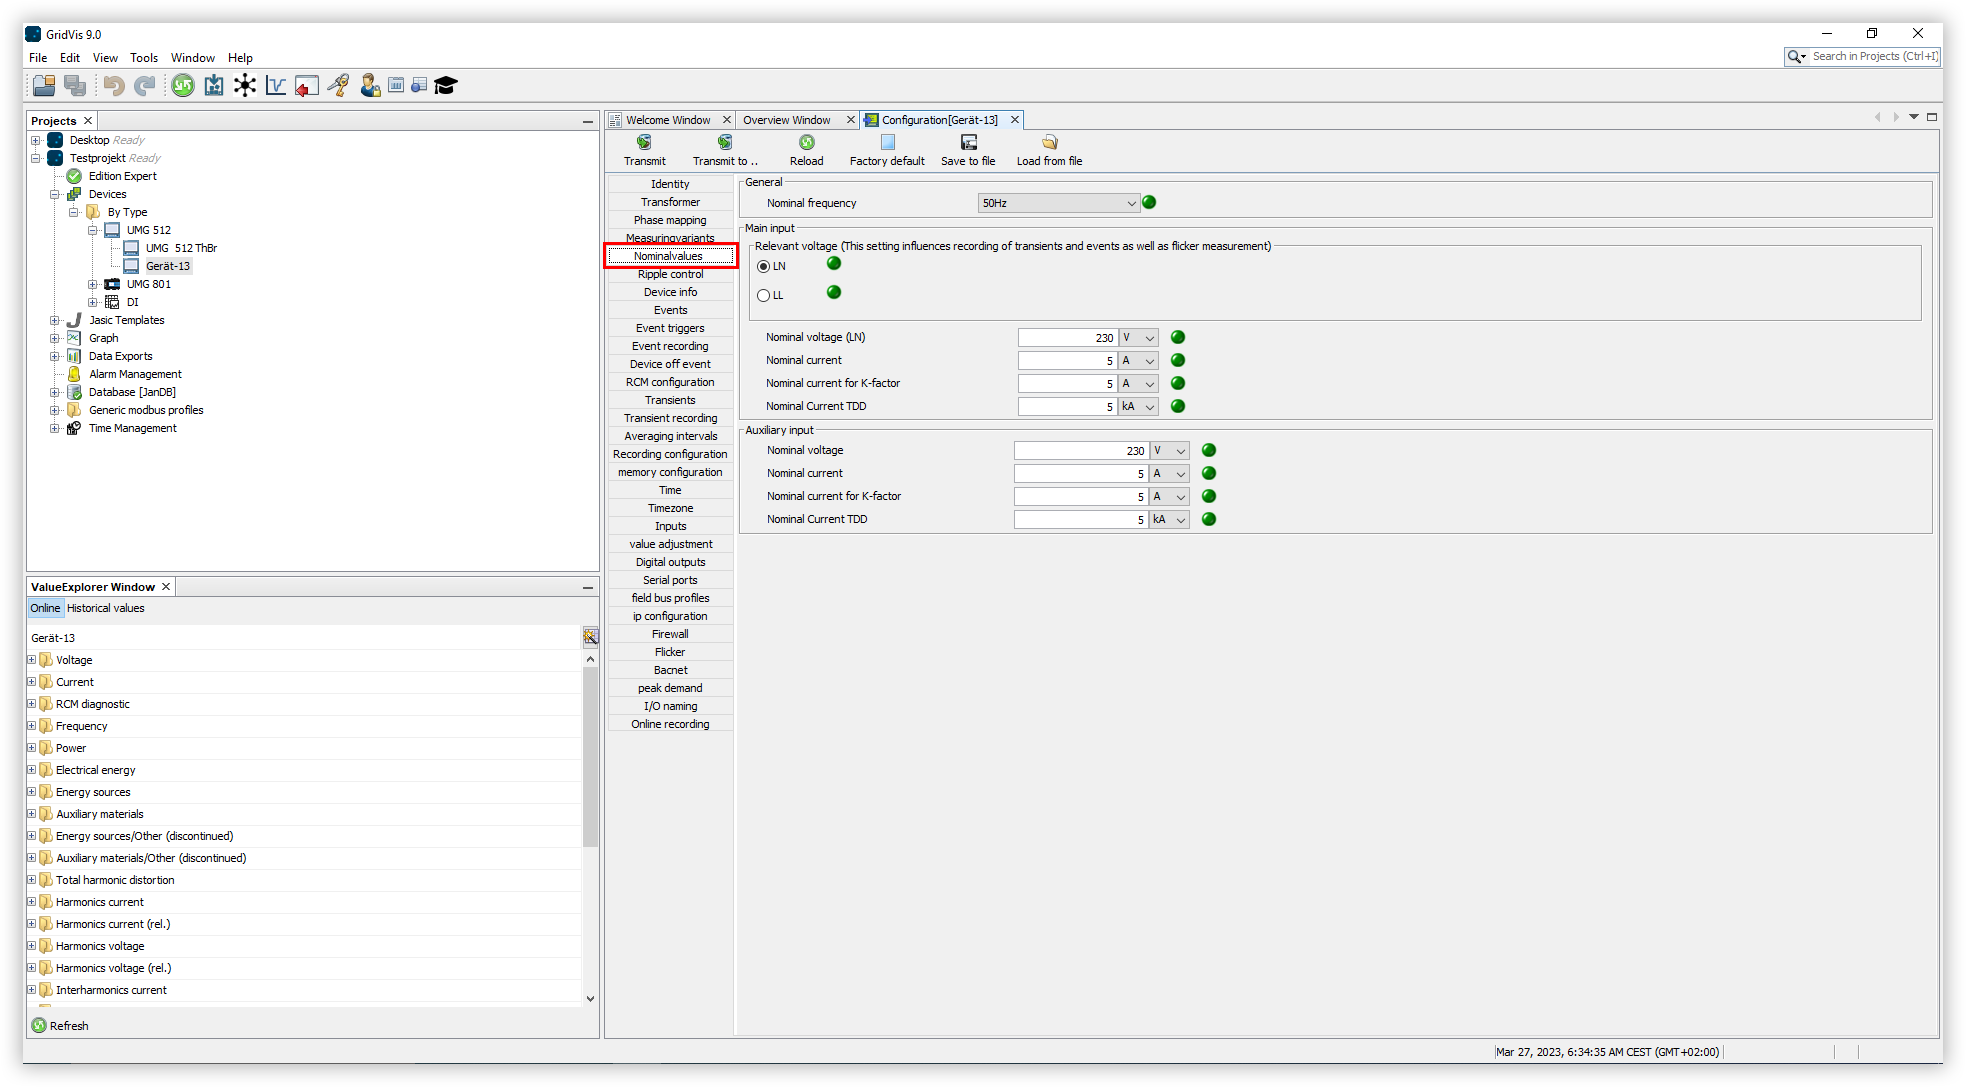Expand the UMG 801 tree node

coord(93,284)
